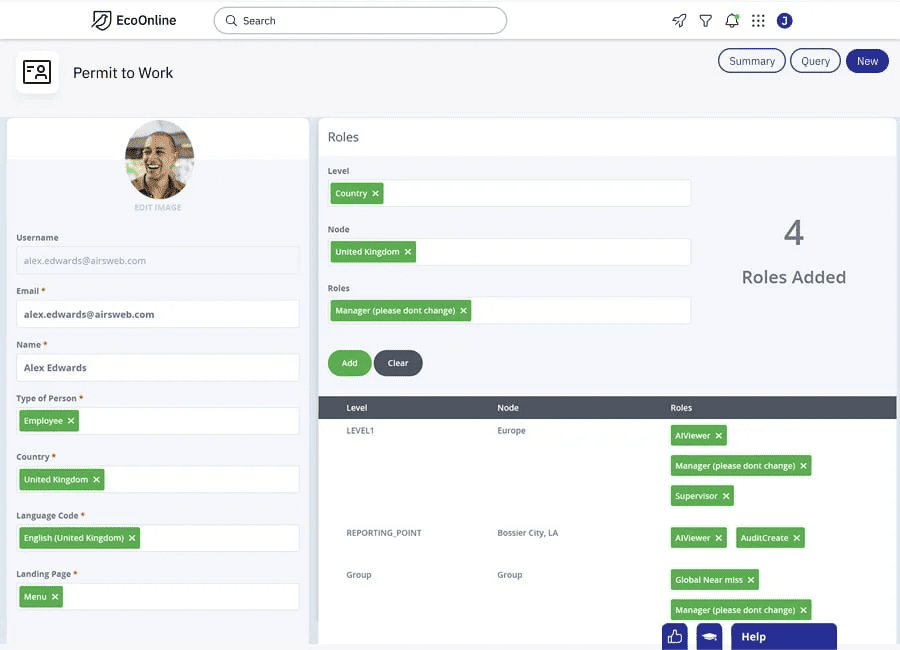This screenshot has width=900, height=650.
Task: Click the green Add button
Action: [349, 363]
